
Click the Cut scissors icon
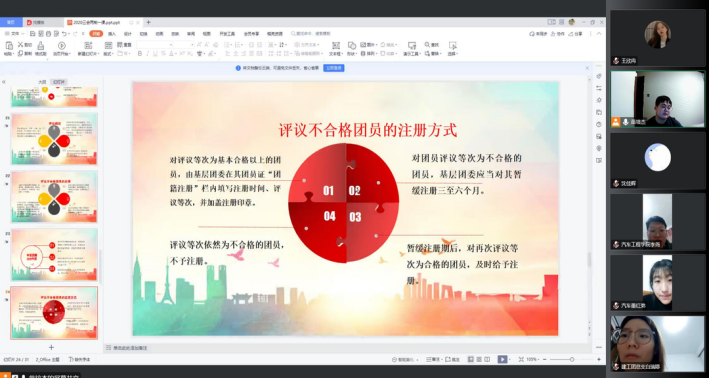(x=20, y=44)
